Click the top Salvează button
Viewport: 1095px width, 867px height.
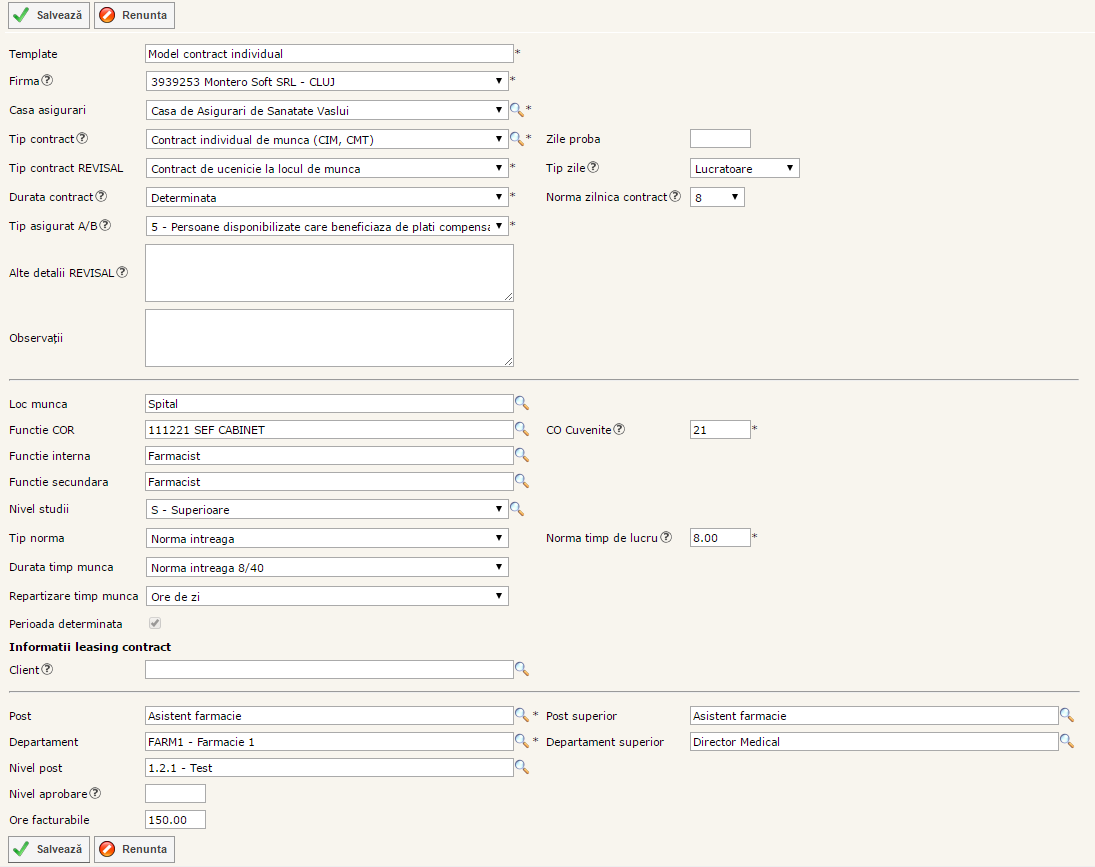49,16
